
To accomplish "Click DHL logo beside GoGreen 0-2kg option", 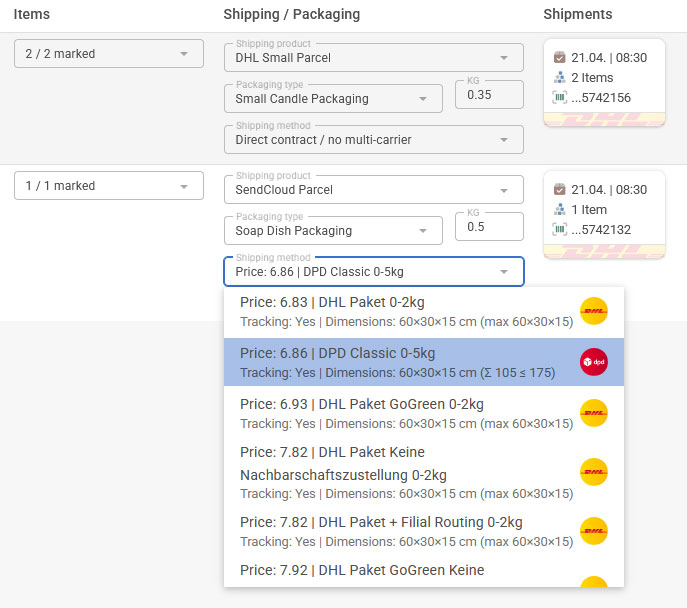I will pyautogui.click(x=594, y=413).
